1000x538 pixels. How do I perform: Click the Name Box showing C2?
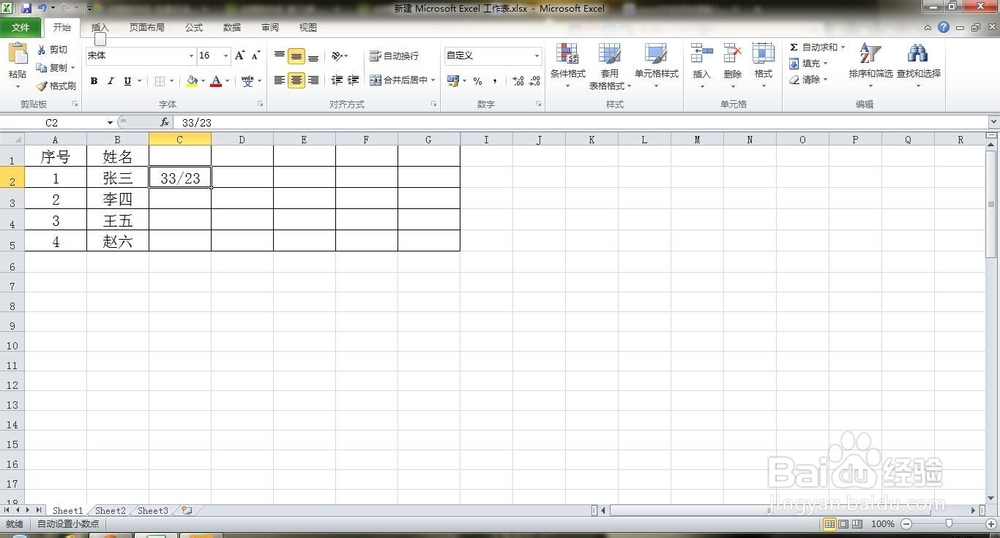(x=54, y=122)
